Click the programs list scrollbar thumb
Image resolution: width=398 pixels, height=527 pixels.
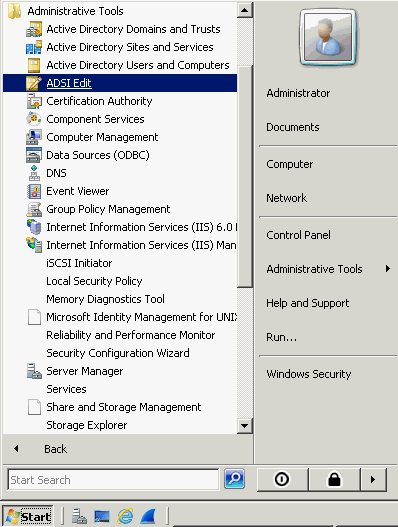tap(245, 176)
